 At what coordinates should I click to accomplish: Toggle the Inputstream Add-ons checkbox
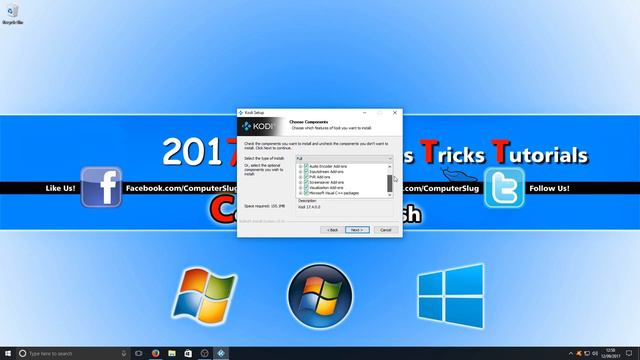click(x=306, y=171)
